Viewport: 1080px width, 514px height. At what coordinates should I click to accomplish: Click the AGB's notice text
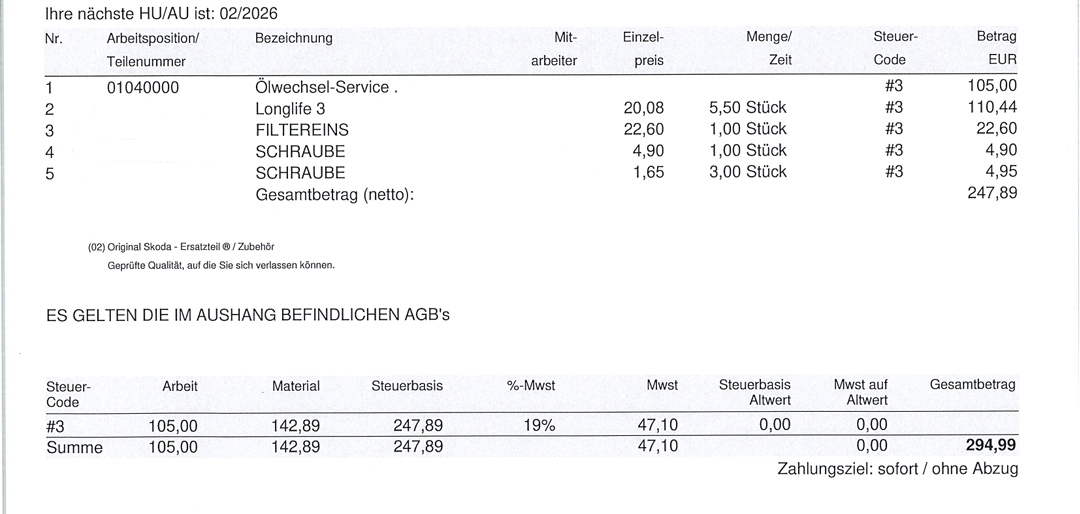[x=249, y=315]
